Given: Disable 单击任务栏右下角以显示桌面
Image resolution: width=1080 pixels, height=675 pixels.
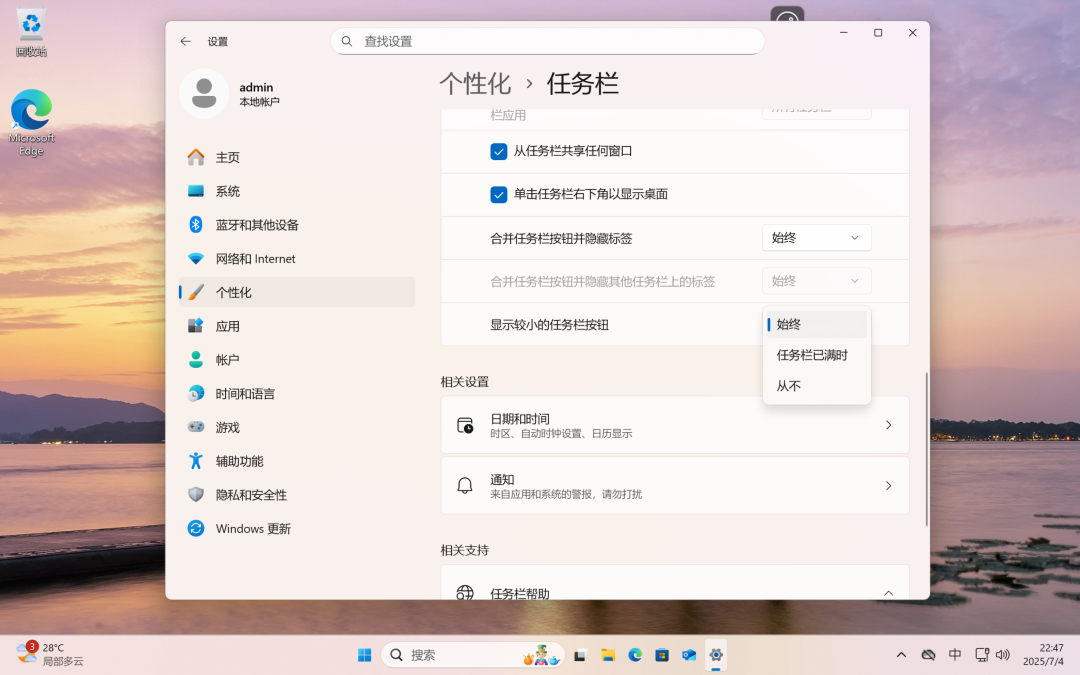Looking at the screenshot, I should coord(499,195).
